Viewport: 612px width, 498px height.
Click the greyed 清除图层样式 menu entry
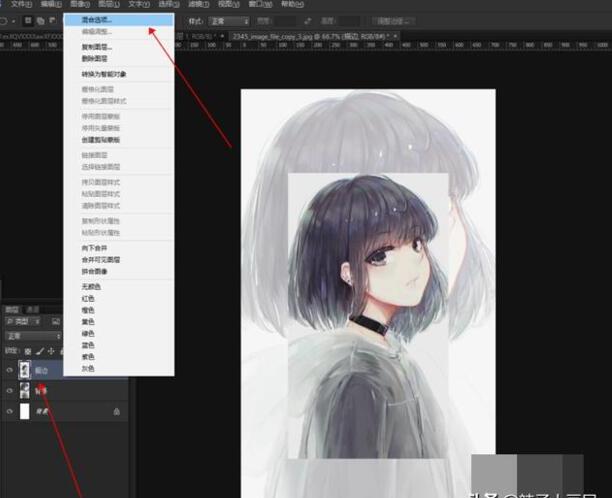(x=119, y=206)
